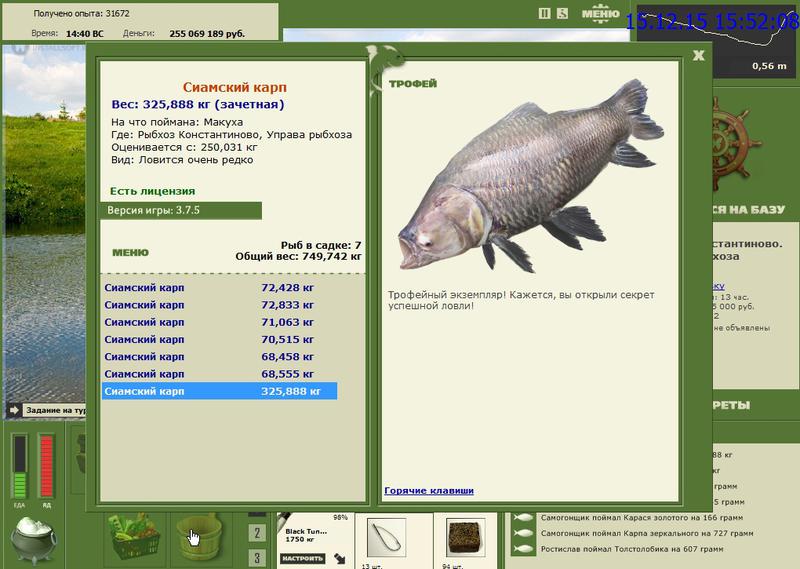This screenshot has height=569, width=800.
Task: Open the wooden bucket keepnet icon
Action: click(x=199, y=537)
